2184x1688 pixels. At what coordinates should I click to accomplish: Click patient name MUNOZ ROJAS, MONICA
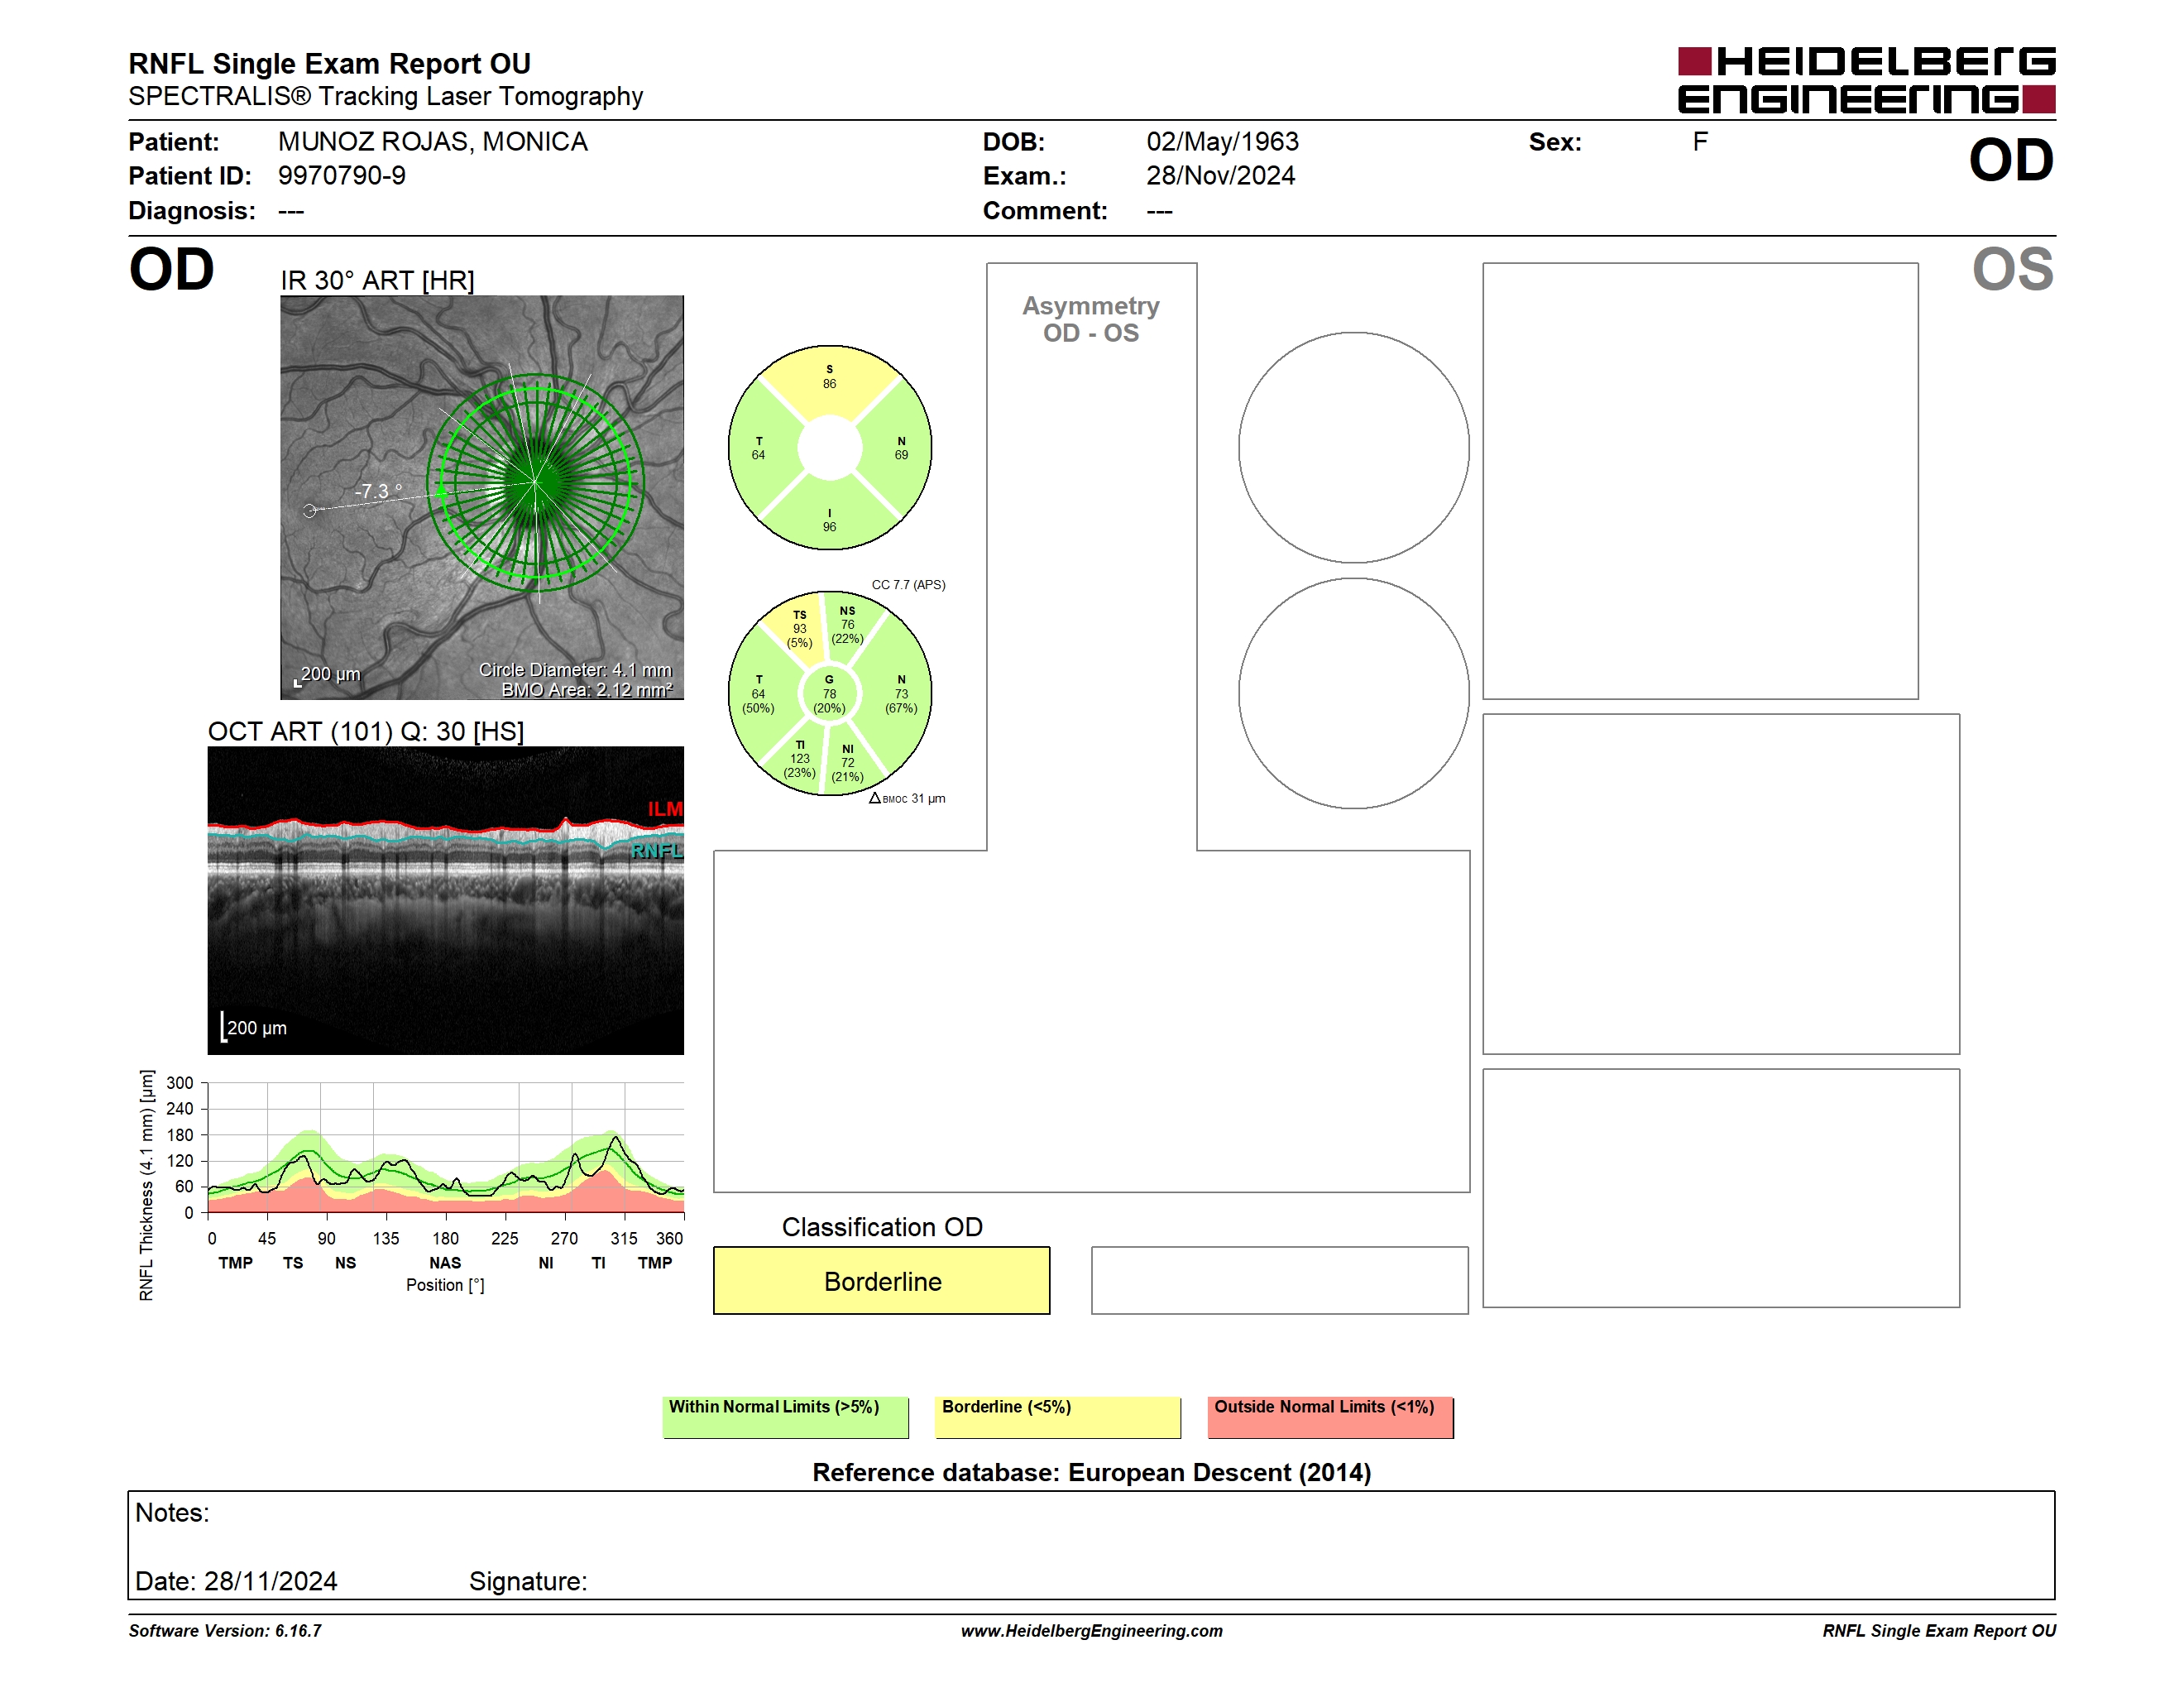pos(433,141)
